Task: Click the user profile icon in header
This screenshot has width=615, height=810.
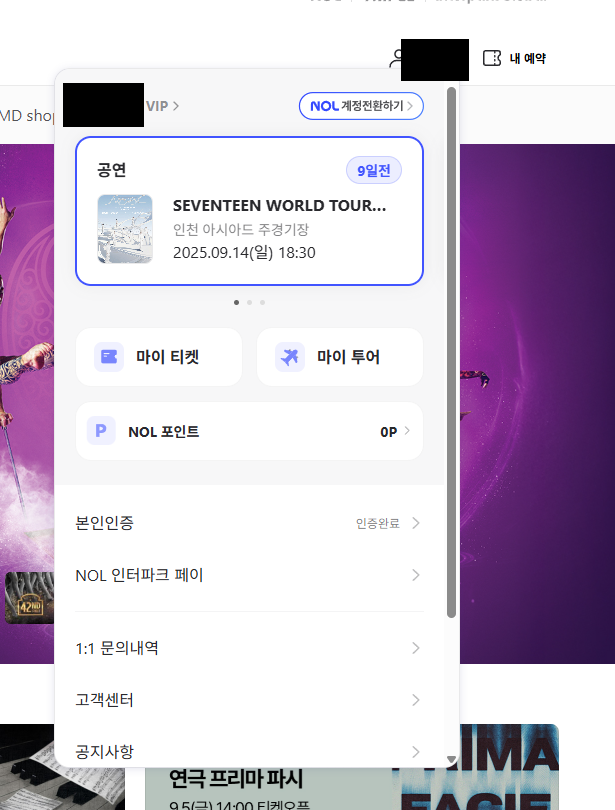Action: click(x=395, y=58)
